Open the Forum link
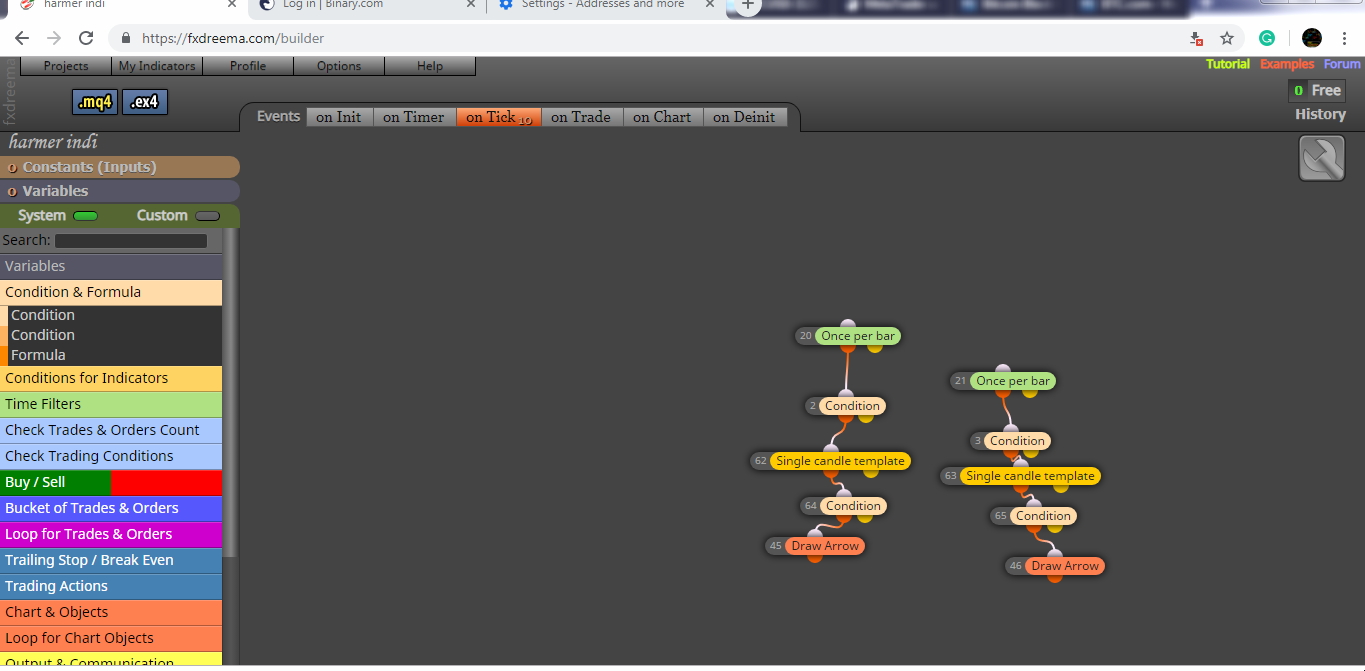 point(1342,64)
